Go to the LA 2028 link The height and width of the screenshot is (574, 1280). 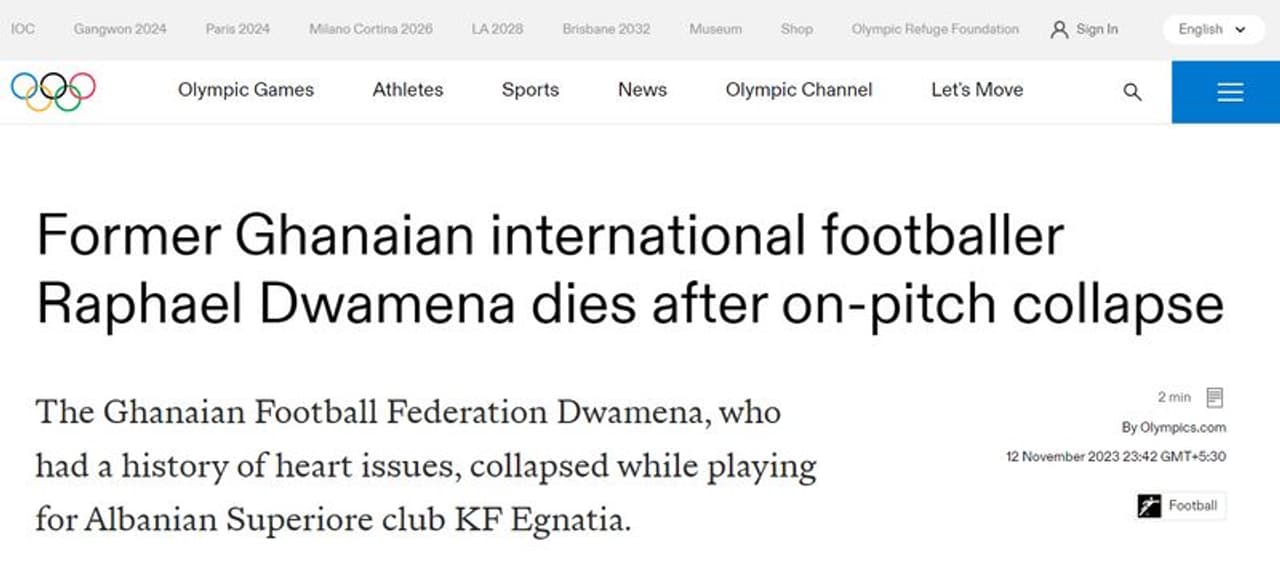[x=497, y=29]
